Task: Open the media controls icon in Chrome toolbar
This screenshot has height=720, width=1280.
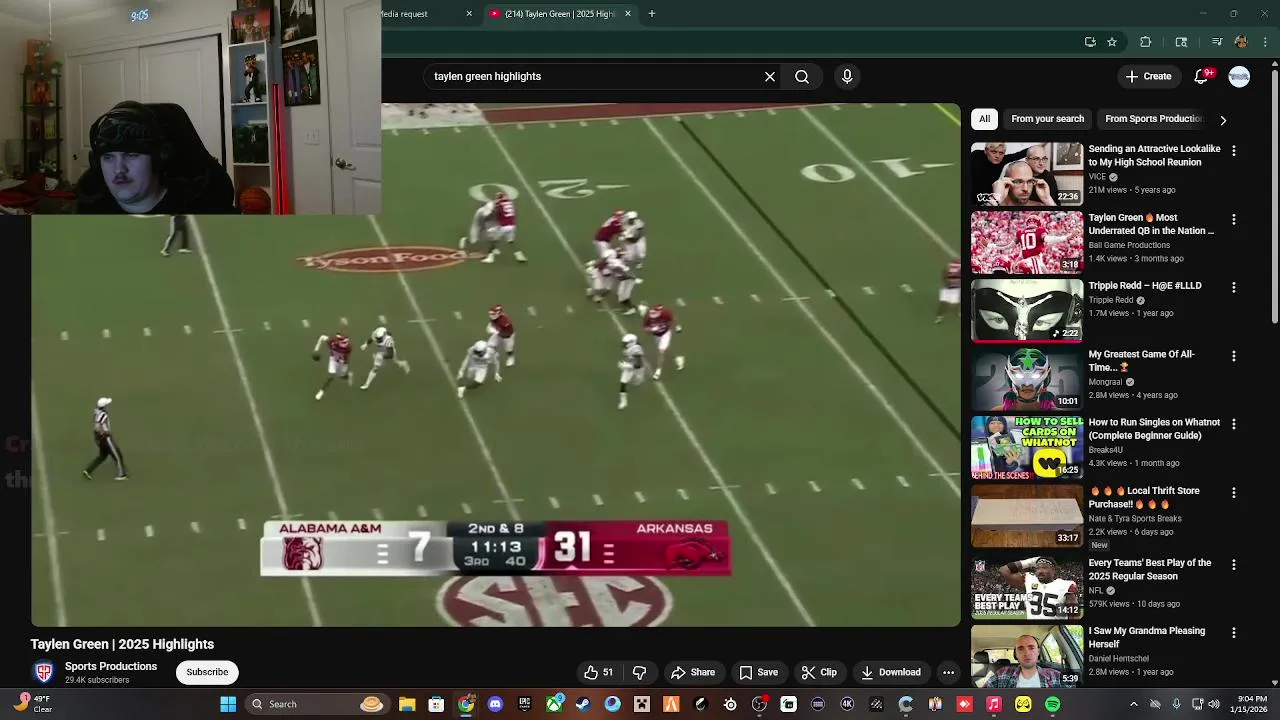Action: pos(1216,42)
